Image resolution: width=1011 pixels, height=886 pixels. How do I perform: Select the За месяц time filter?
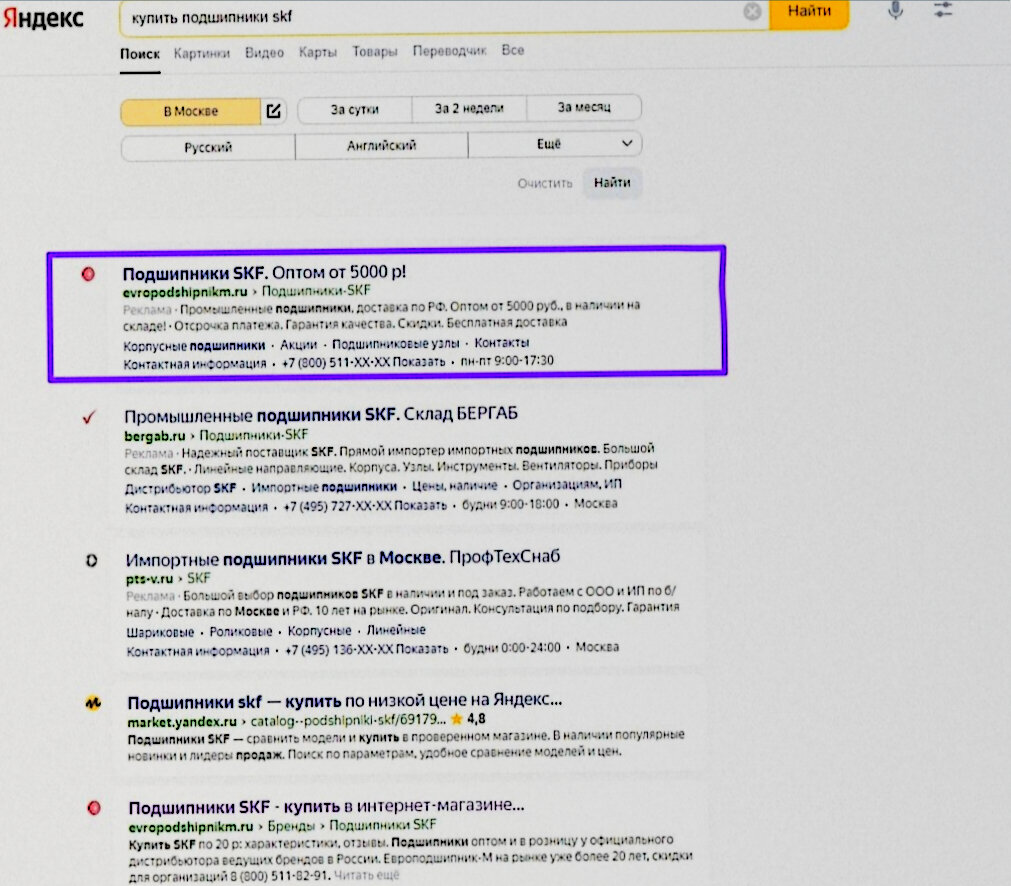(x=584, y=107)
